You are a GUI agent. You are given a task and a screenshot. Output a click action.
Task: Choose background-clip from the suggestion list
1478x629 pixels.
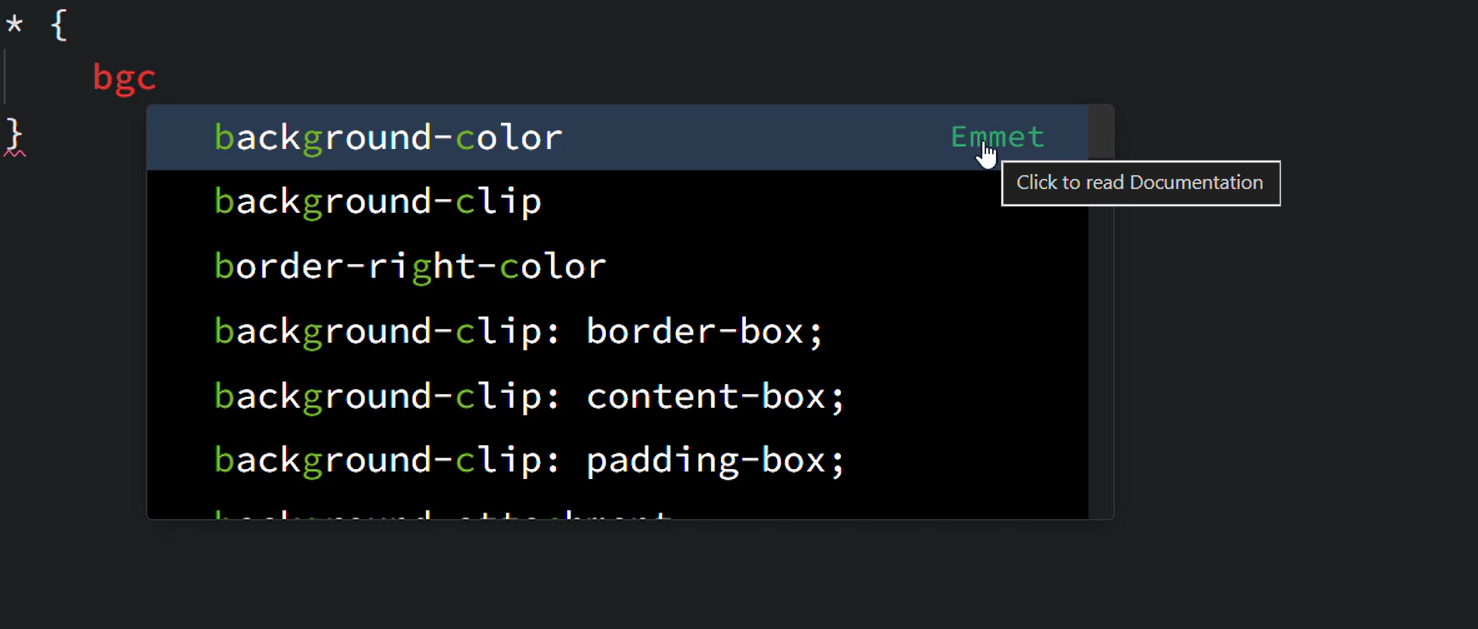coord(377,200)
